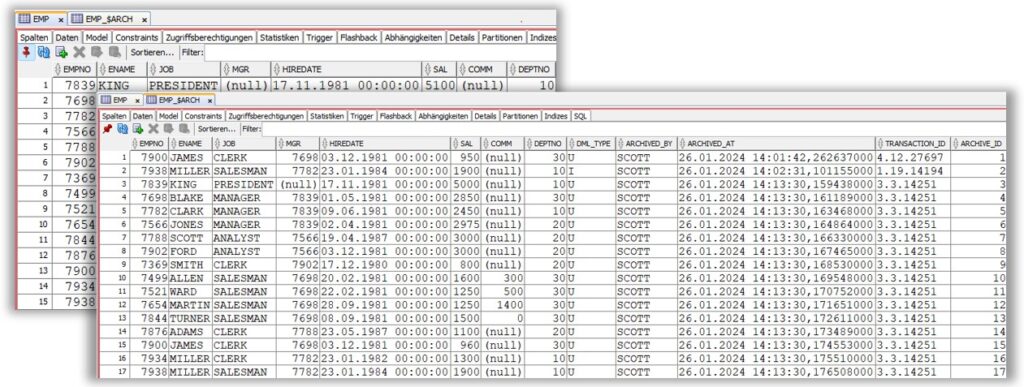Image resolution: width=1024 pixels, height=387 pixels.
Task: Close the EMP tab in the back window
Action: (61, 20)
